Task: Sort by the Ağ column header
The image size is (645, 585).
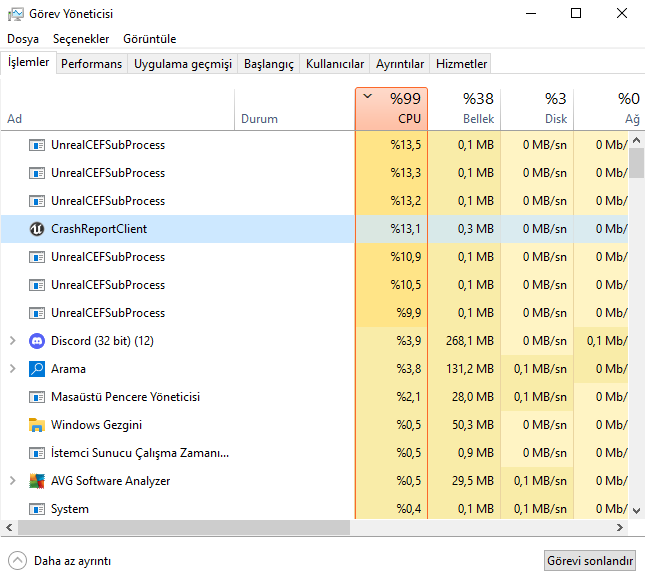Action: [608, 109]
